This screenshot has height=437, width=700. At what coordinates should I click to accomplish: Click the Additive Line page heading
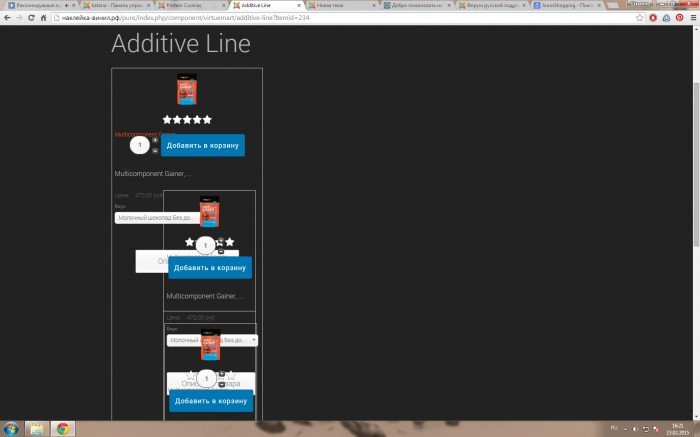[x=181, y=43]
